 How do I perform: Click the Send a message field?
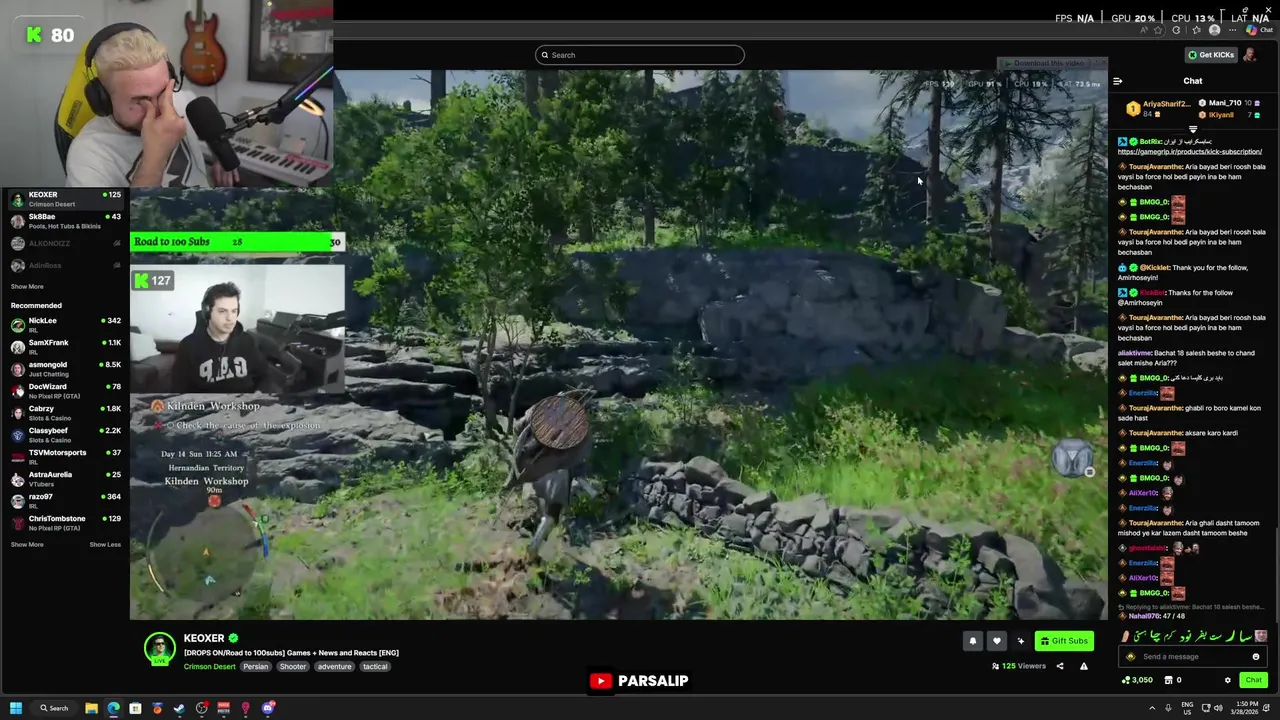(x=1193, y=657)
